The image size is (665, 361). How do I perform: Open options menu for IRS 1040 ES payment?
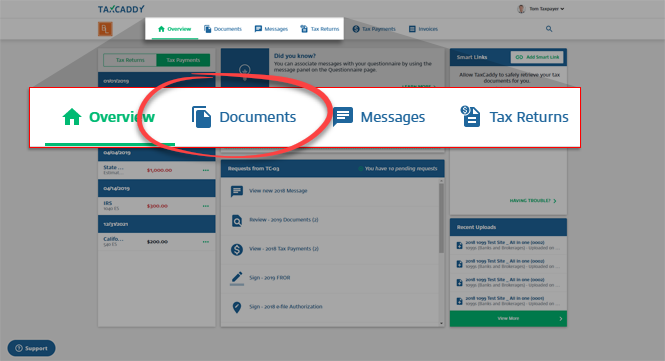point(206,206)
